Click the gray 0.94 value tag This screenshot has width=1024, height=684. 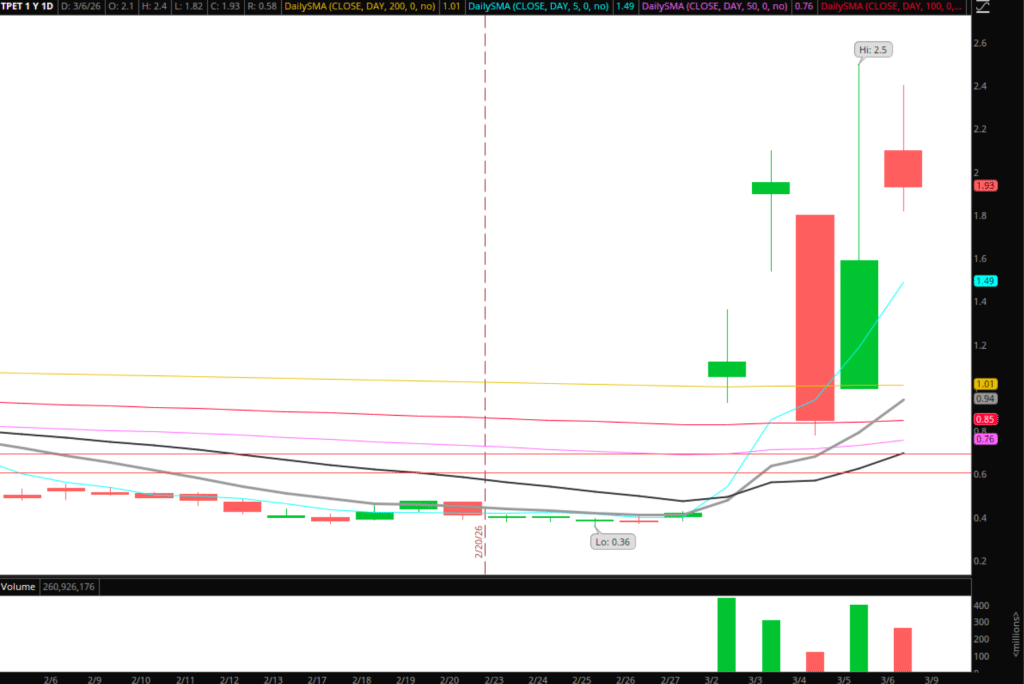[985, 398]
